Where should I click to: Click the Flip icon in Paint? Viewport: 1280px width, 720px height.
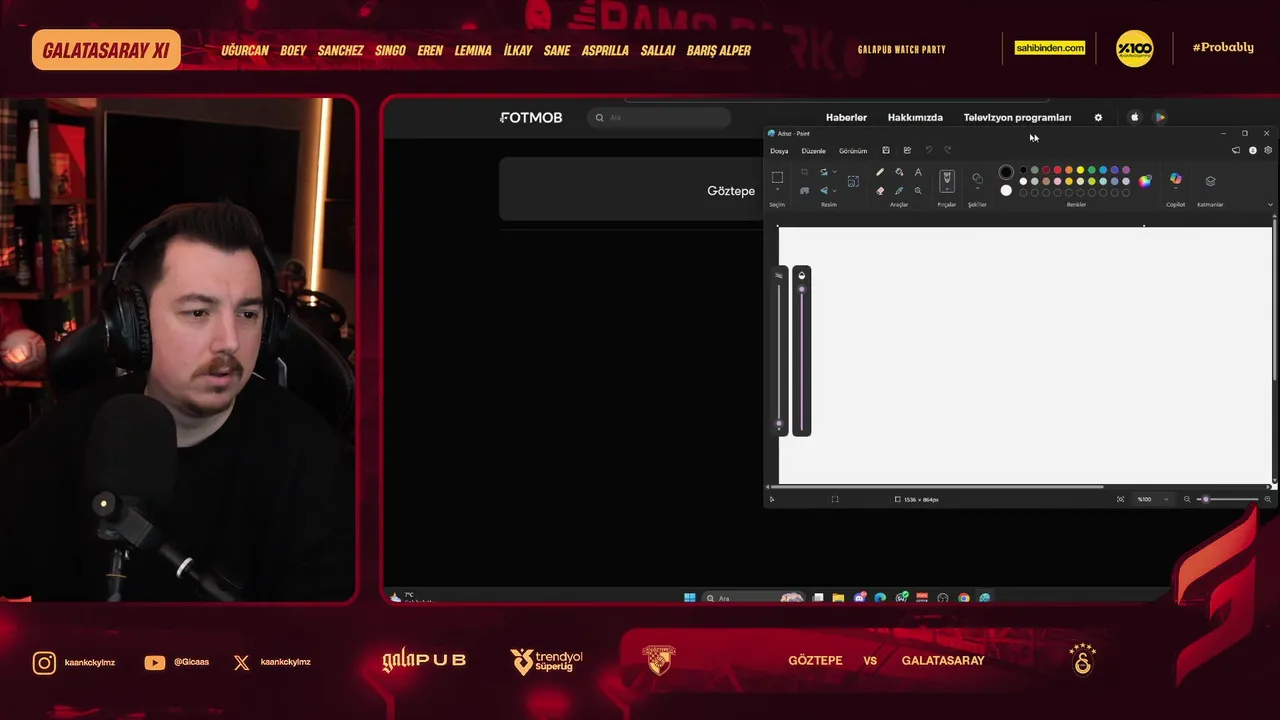tap(824, 190)
